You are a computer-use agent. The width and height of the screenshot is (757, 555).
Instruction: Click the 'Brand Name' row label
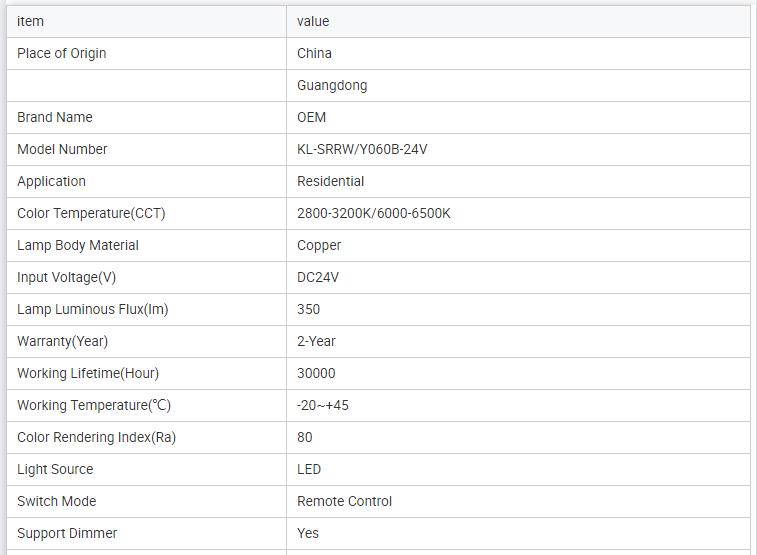click(x=55, y=117)
